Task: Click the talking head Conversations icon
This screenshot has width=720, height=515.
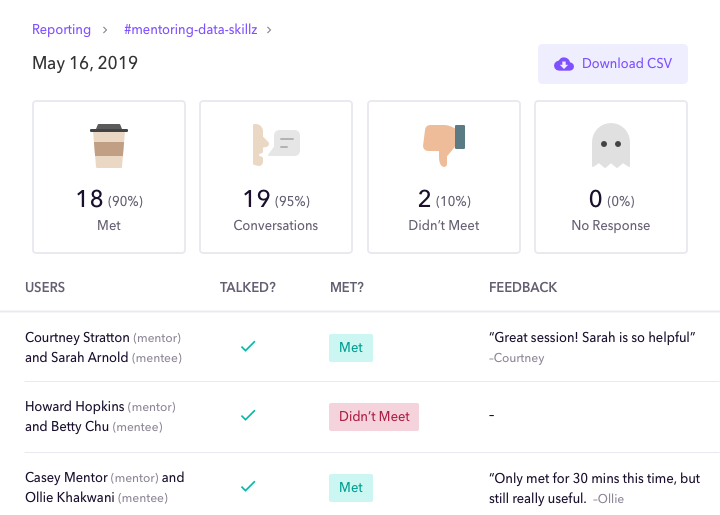Action: 276,145
